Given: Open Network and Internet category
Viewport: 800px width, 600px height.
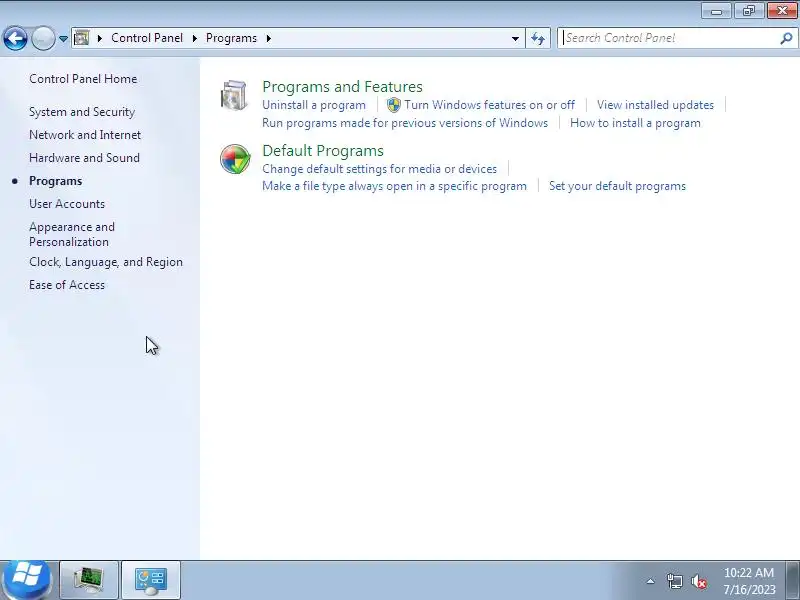Looking at the screenshot, I should 85,135.
